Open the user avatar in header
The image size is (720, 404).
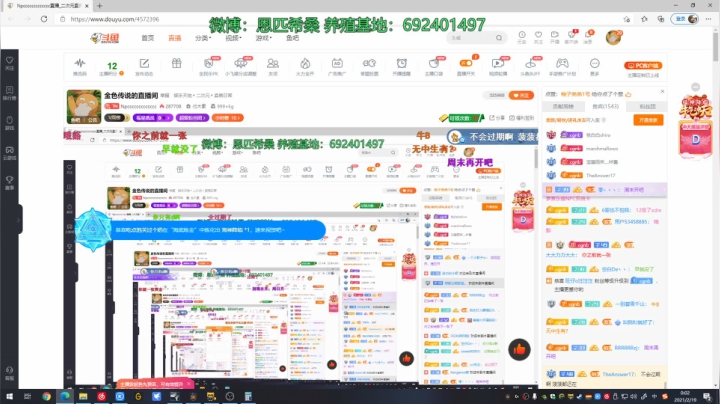[613, 38]
